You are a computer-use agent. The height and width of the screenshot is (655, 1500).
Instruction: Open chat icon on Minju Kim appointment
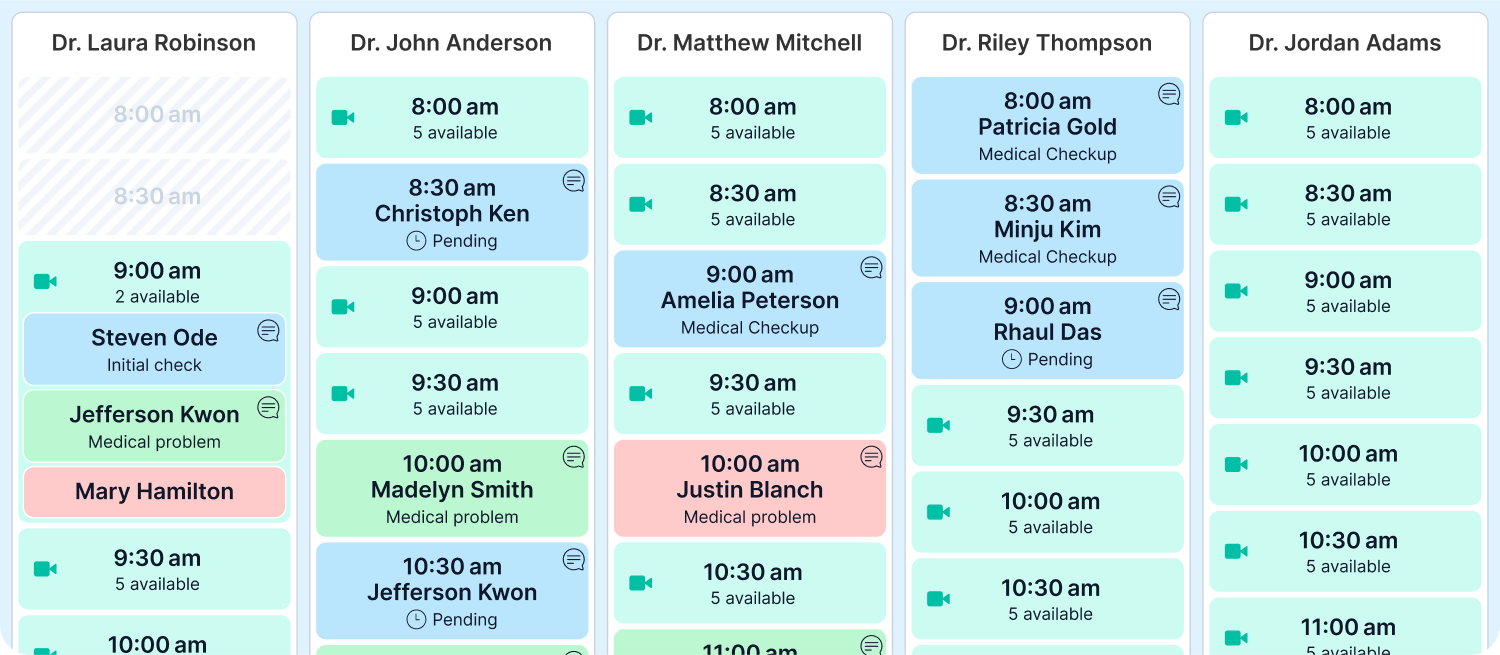click(1169, 196)
